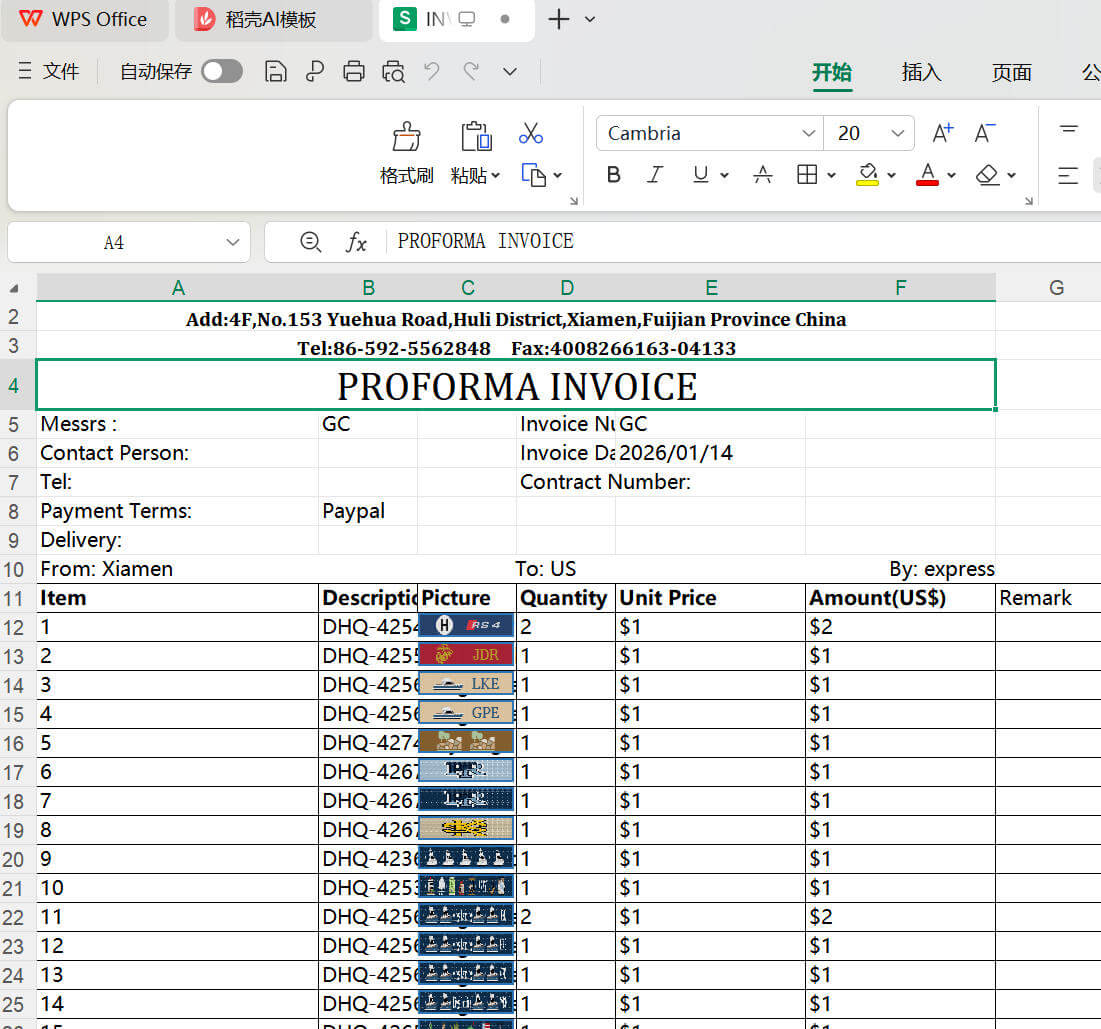This screenshot has height=1029, width=1101.
Task: Click the print icon in quick toolbar
Action: coord(353,72)
